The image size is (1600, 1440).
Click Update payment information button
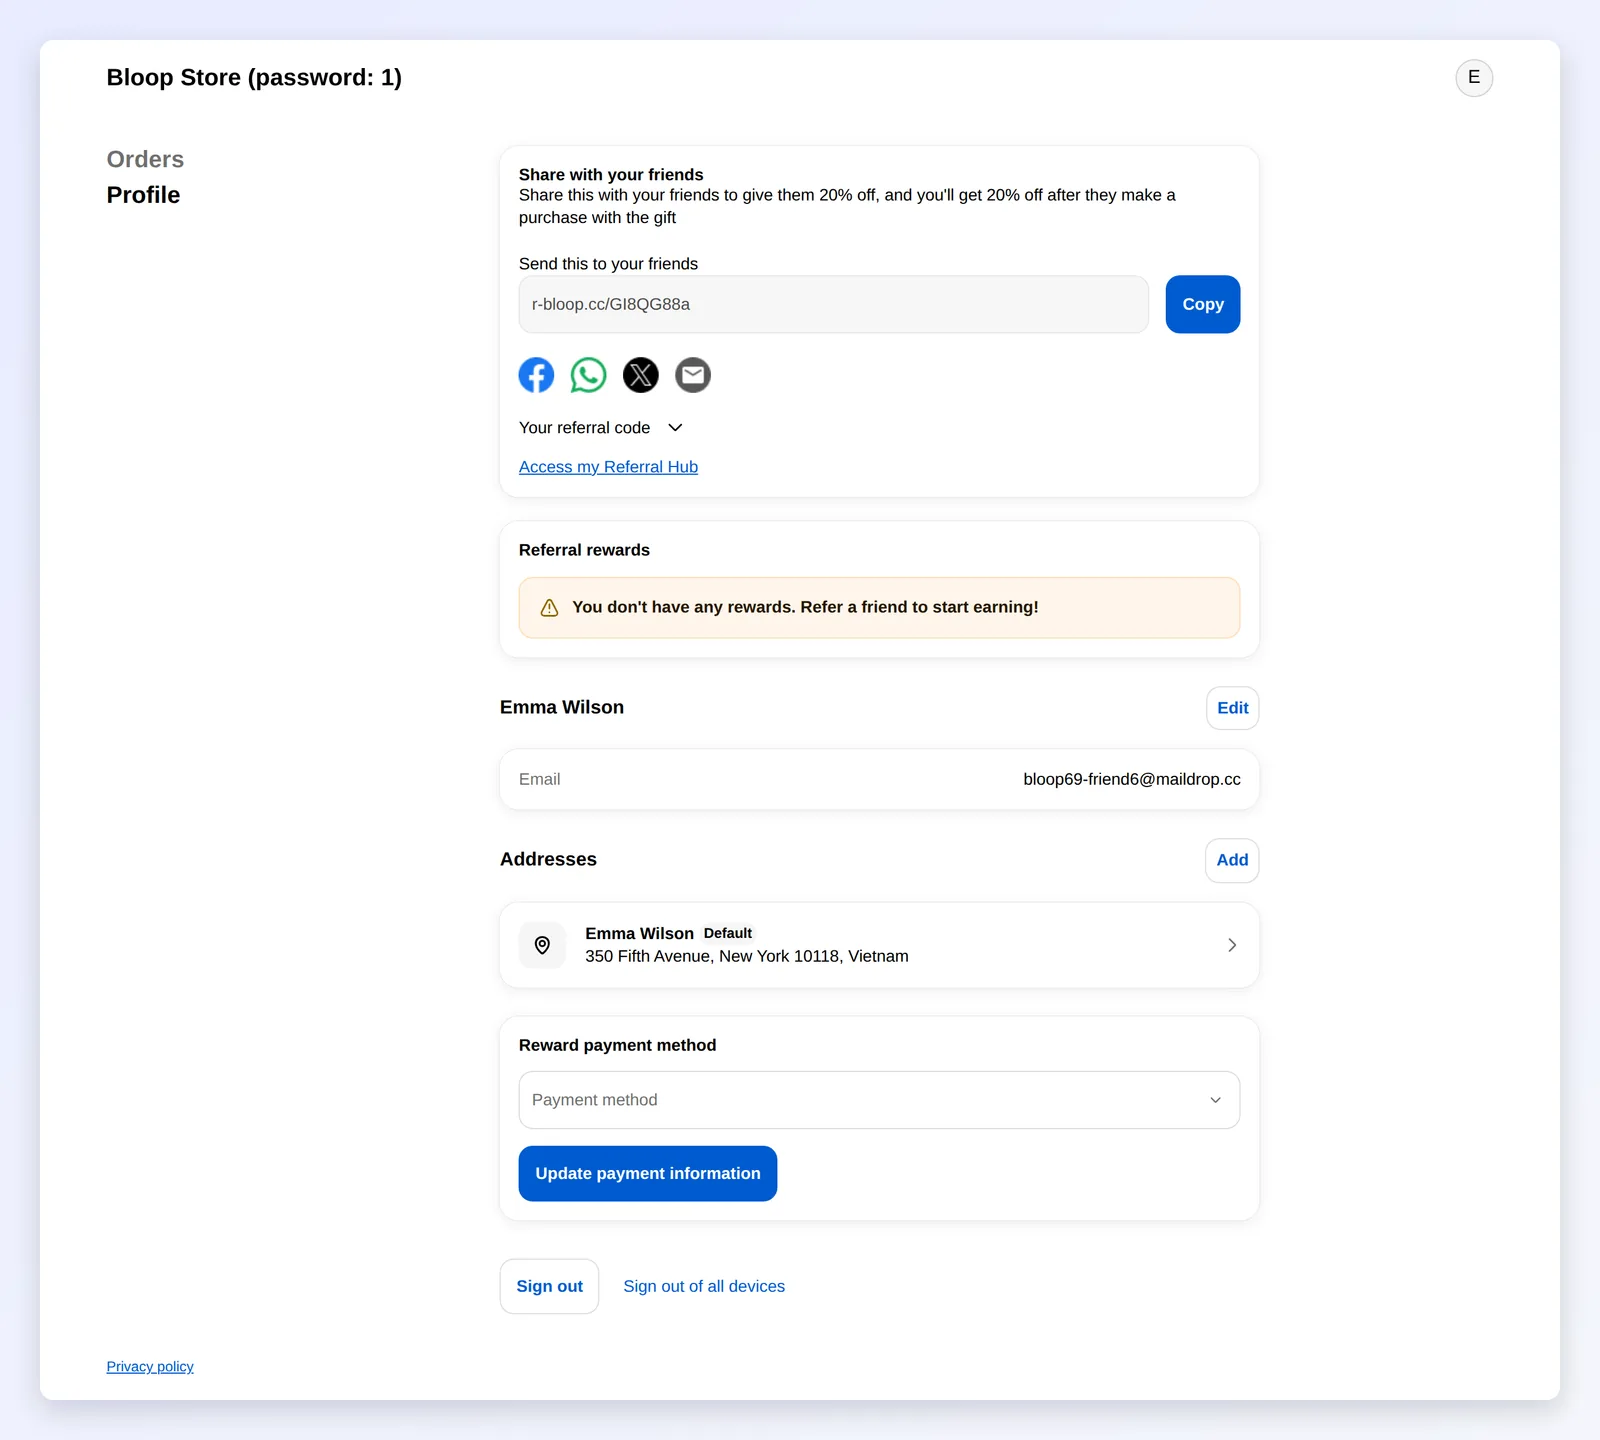coord(648,1174)
